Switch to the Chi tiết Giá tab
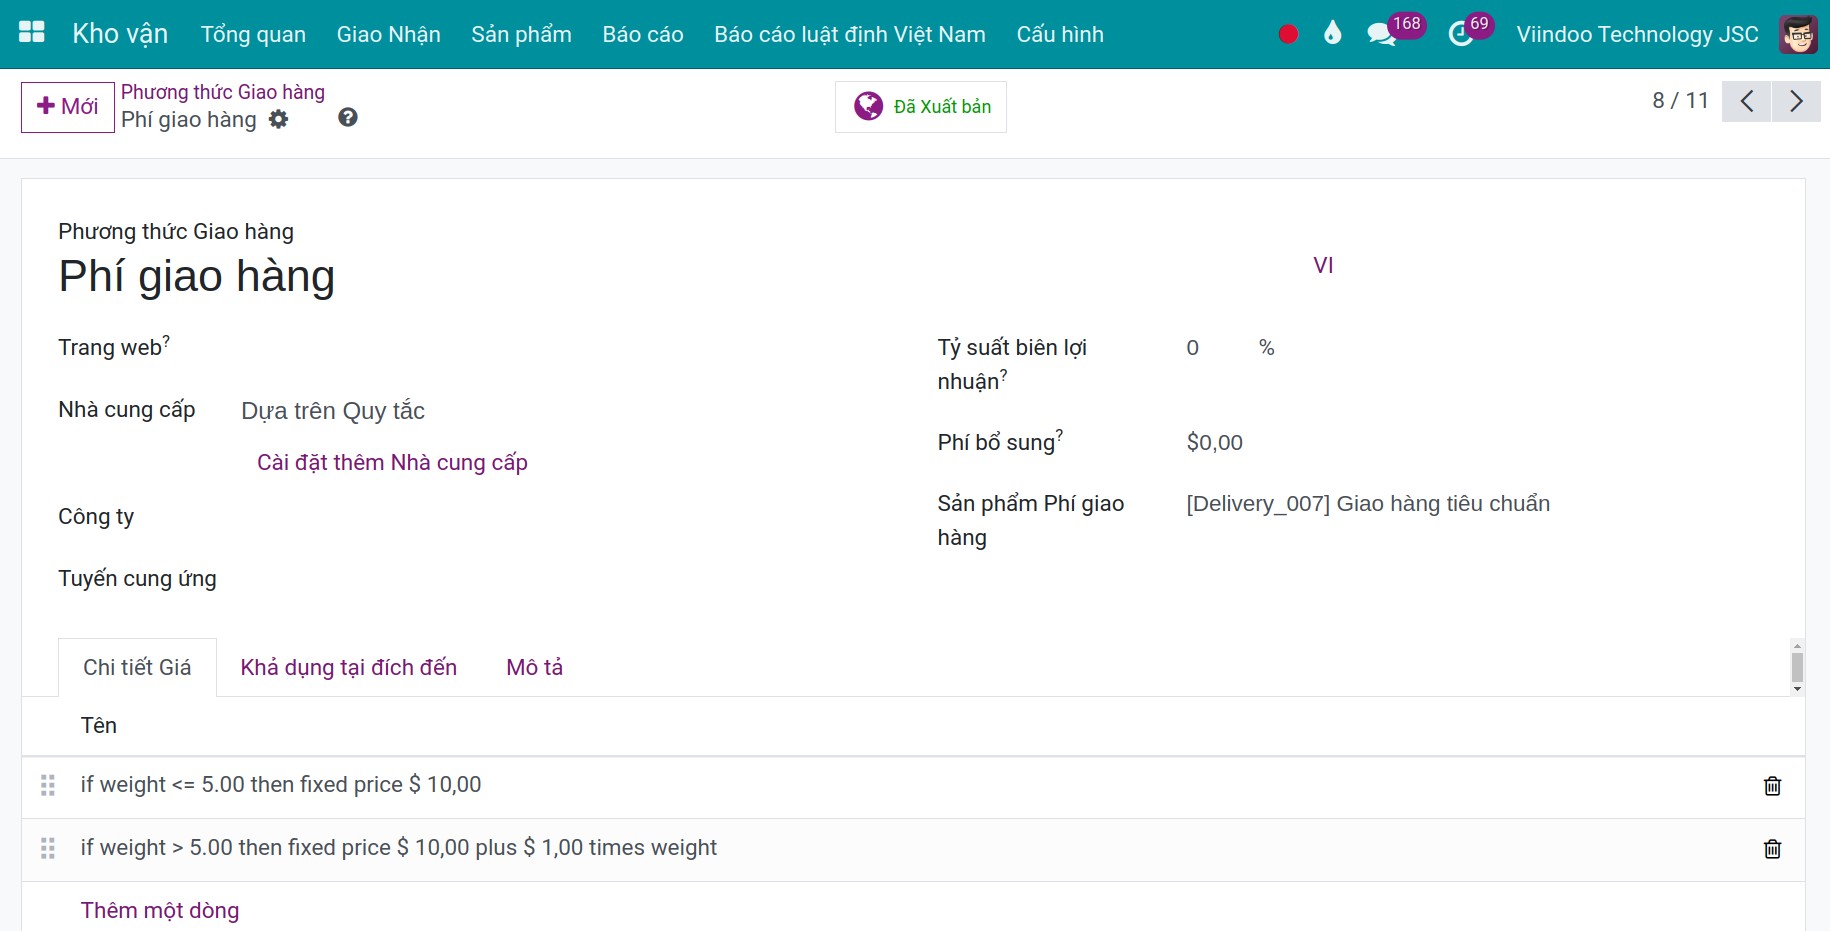The width and height of the screenshot is (1830, 931). pyautogui.click(x=137, y=668)
